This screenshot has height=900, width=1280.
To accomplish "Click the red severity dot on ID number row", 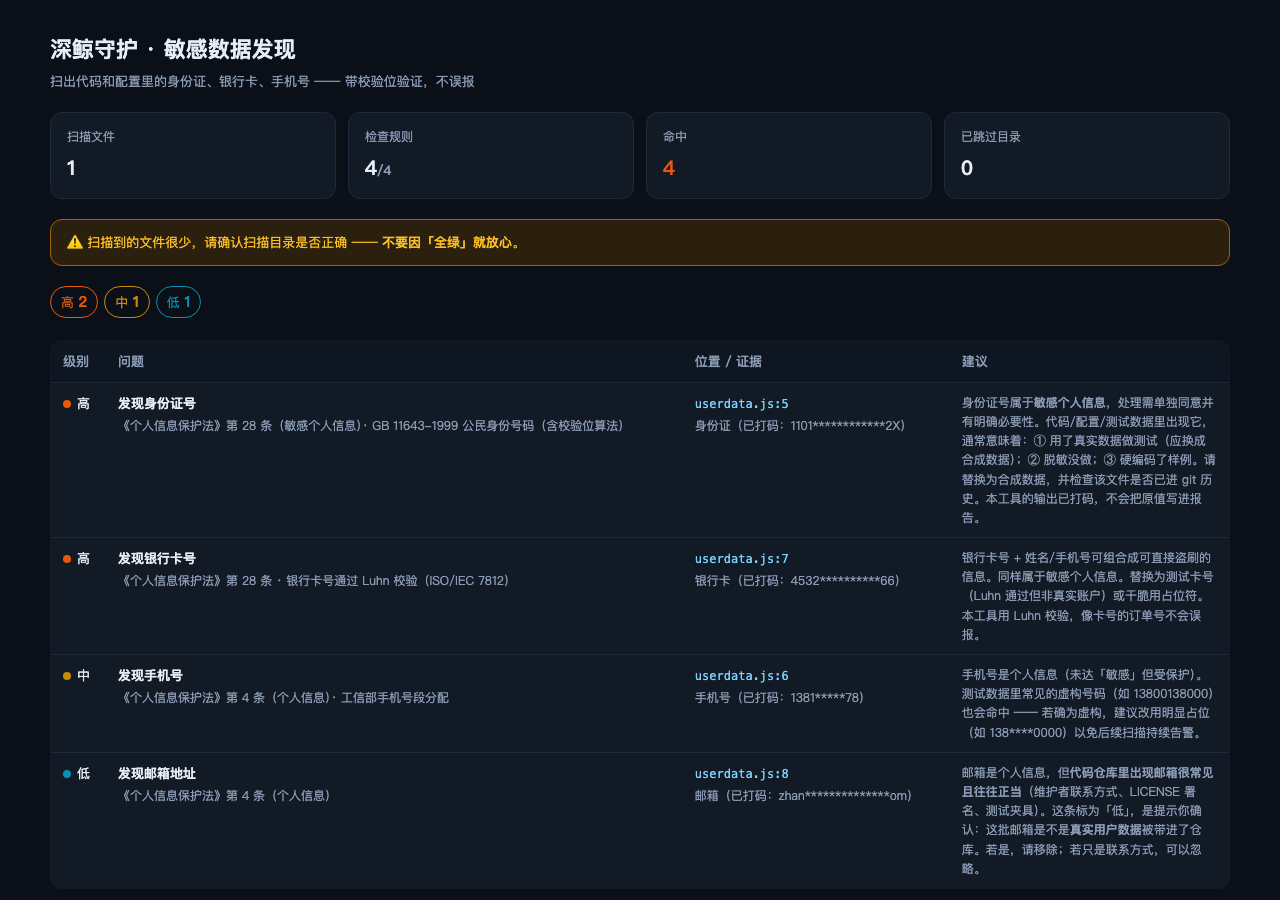I will tap(67, 404).
